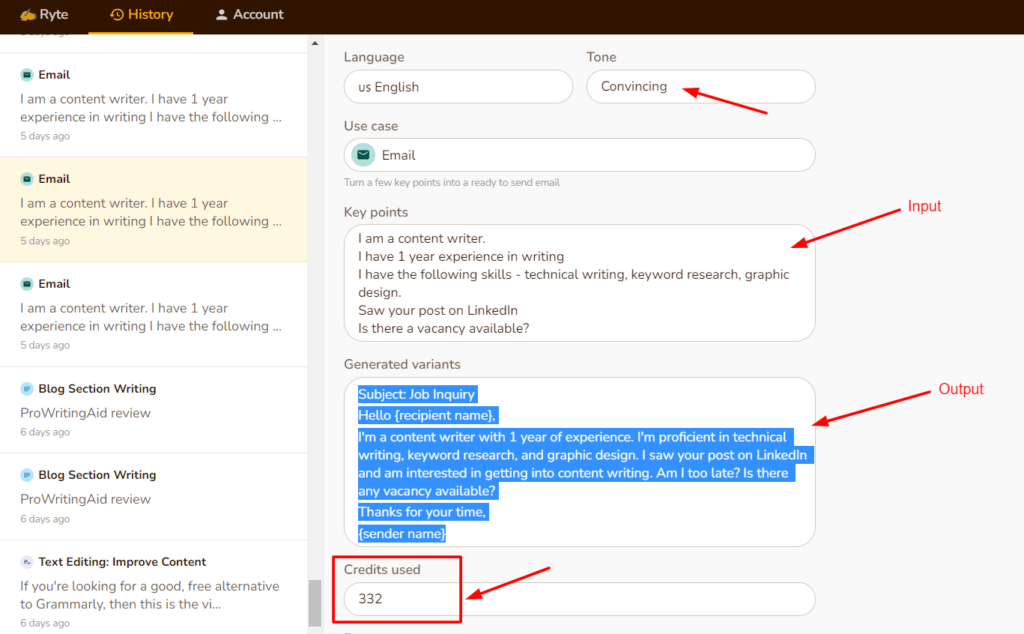The height and width of the screenshot is (634, 1024).
Task: Open the Language dropdown showing us English
Action: pos(457,87)
